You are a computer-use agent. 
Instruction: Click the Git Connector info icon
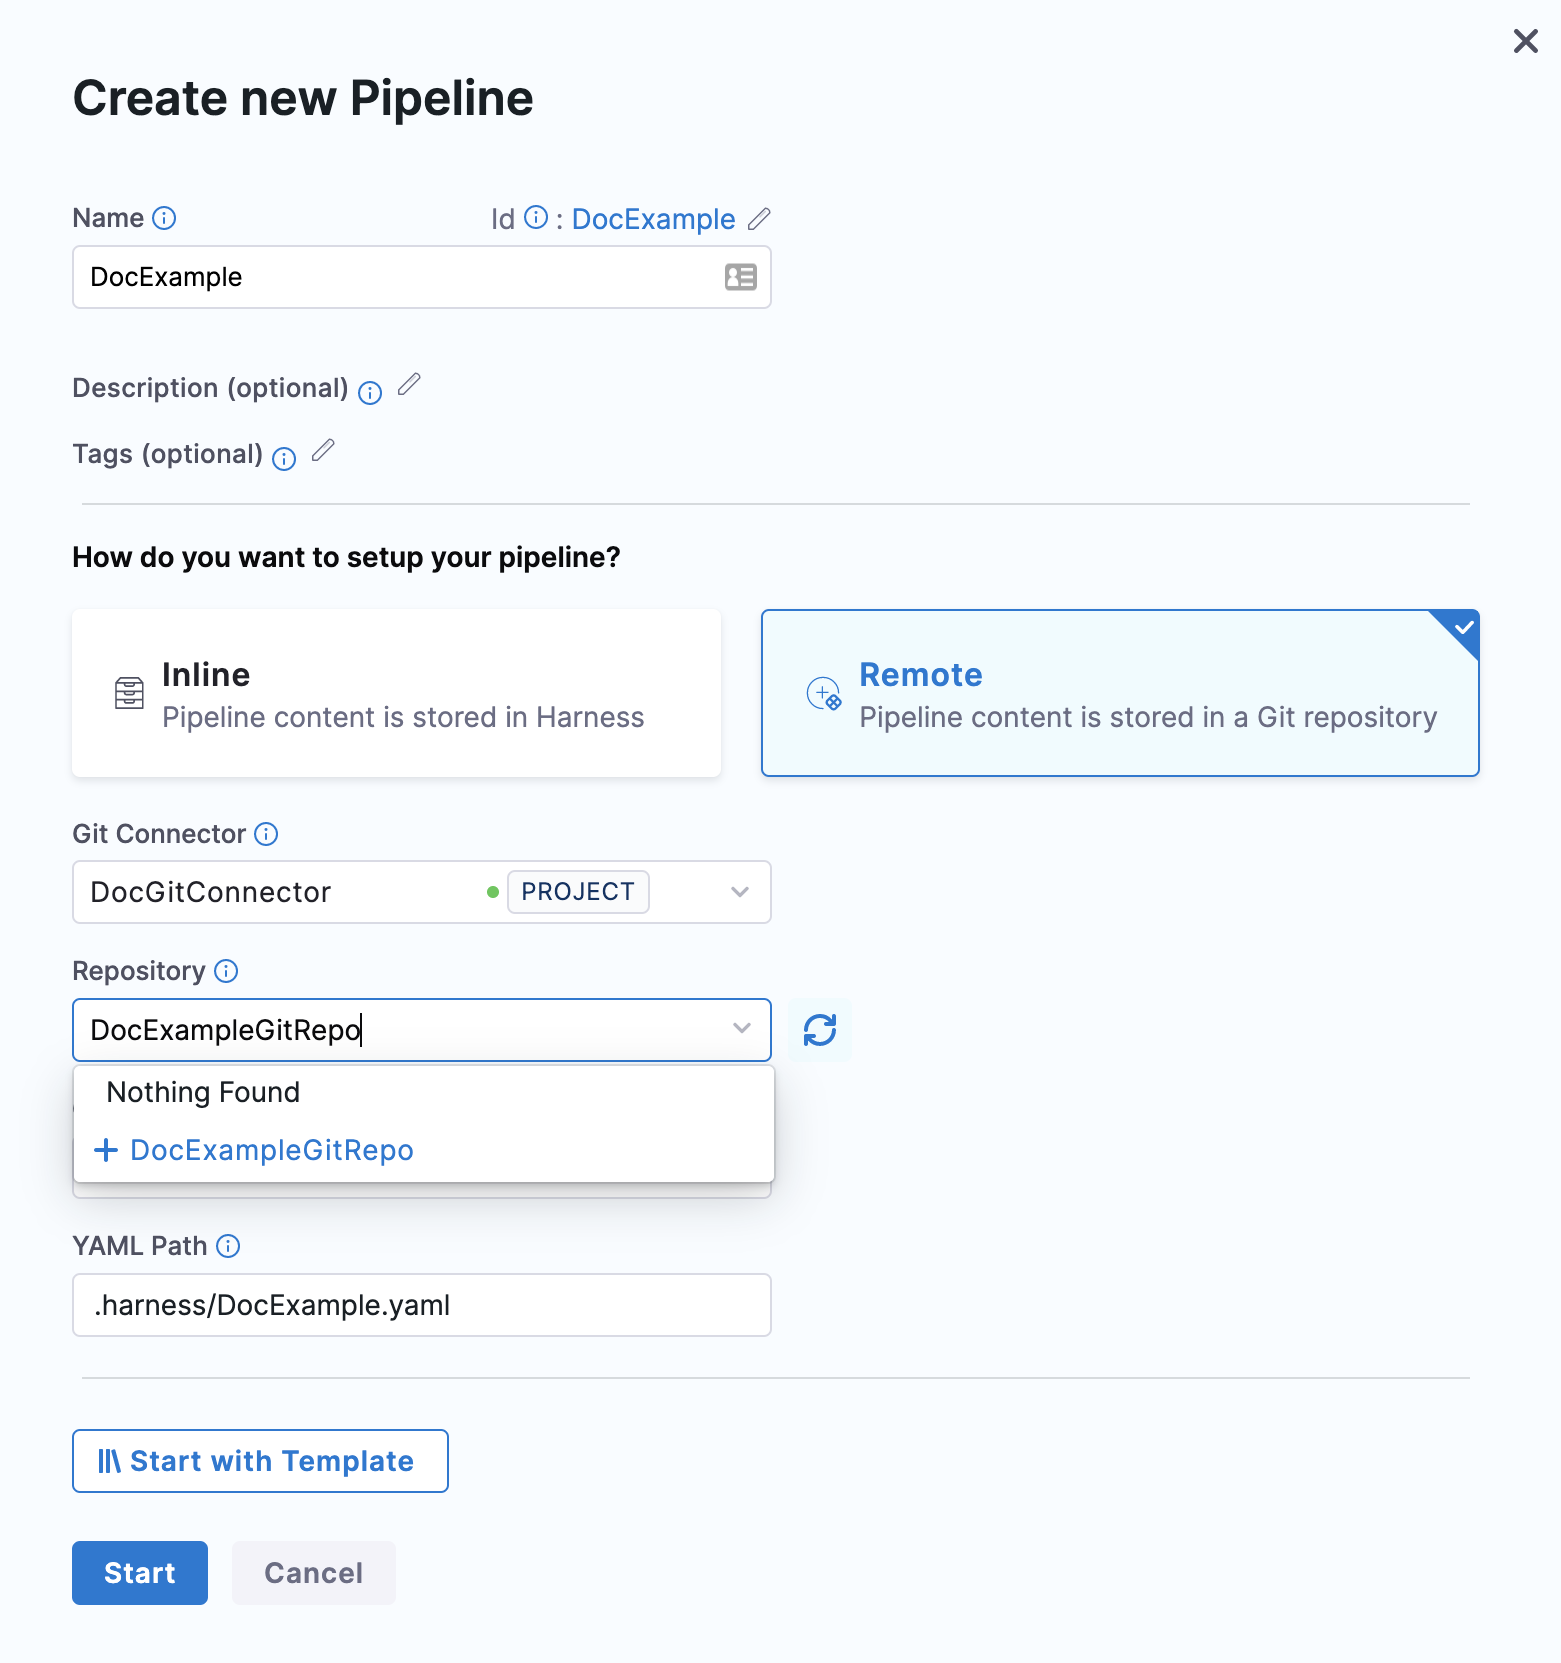266,834
